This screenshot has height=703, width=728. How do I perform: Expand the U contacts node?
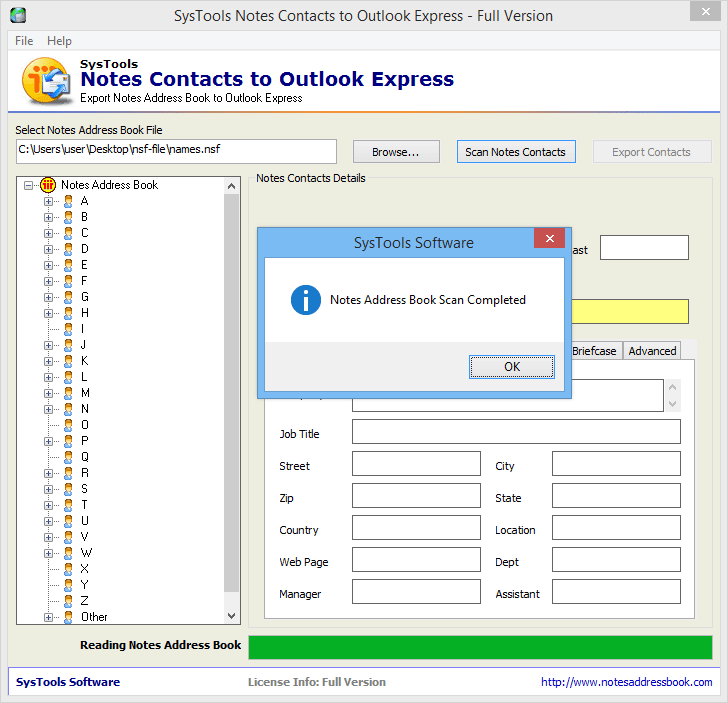[x=48, y=521]
